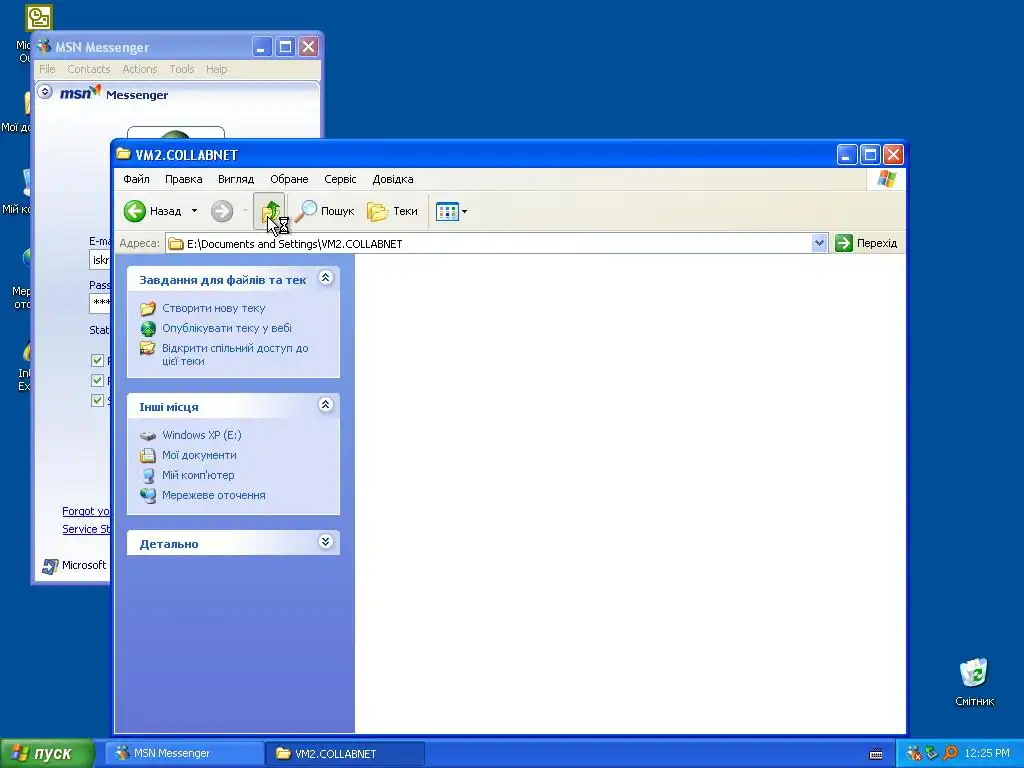Collapse the Завдання для файлів та тек panel
This screenshot has height=768, width=1024.
tap(325, 278)
